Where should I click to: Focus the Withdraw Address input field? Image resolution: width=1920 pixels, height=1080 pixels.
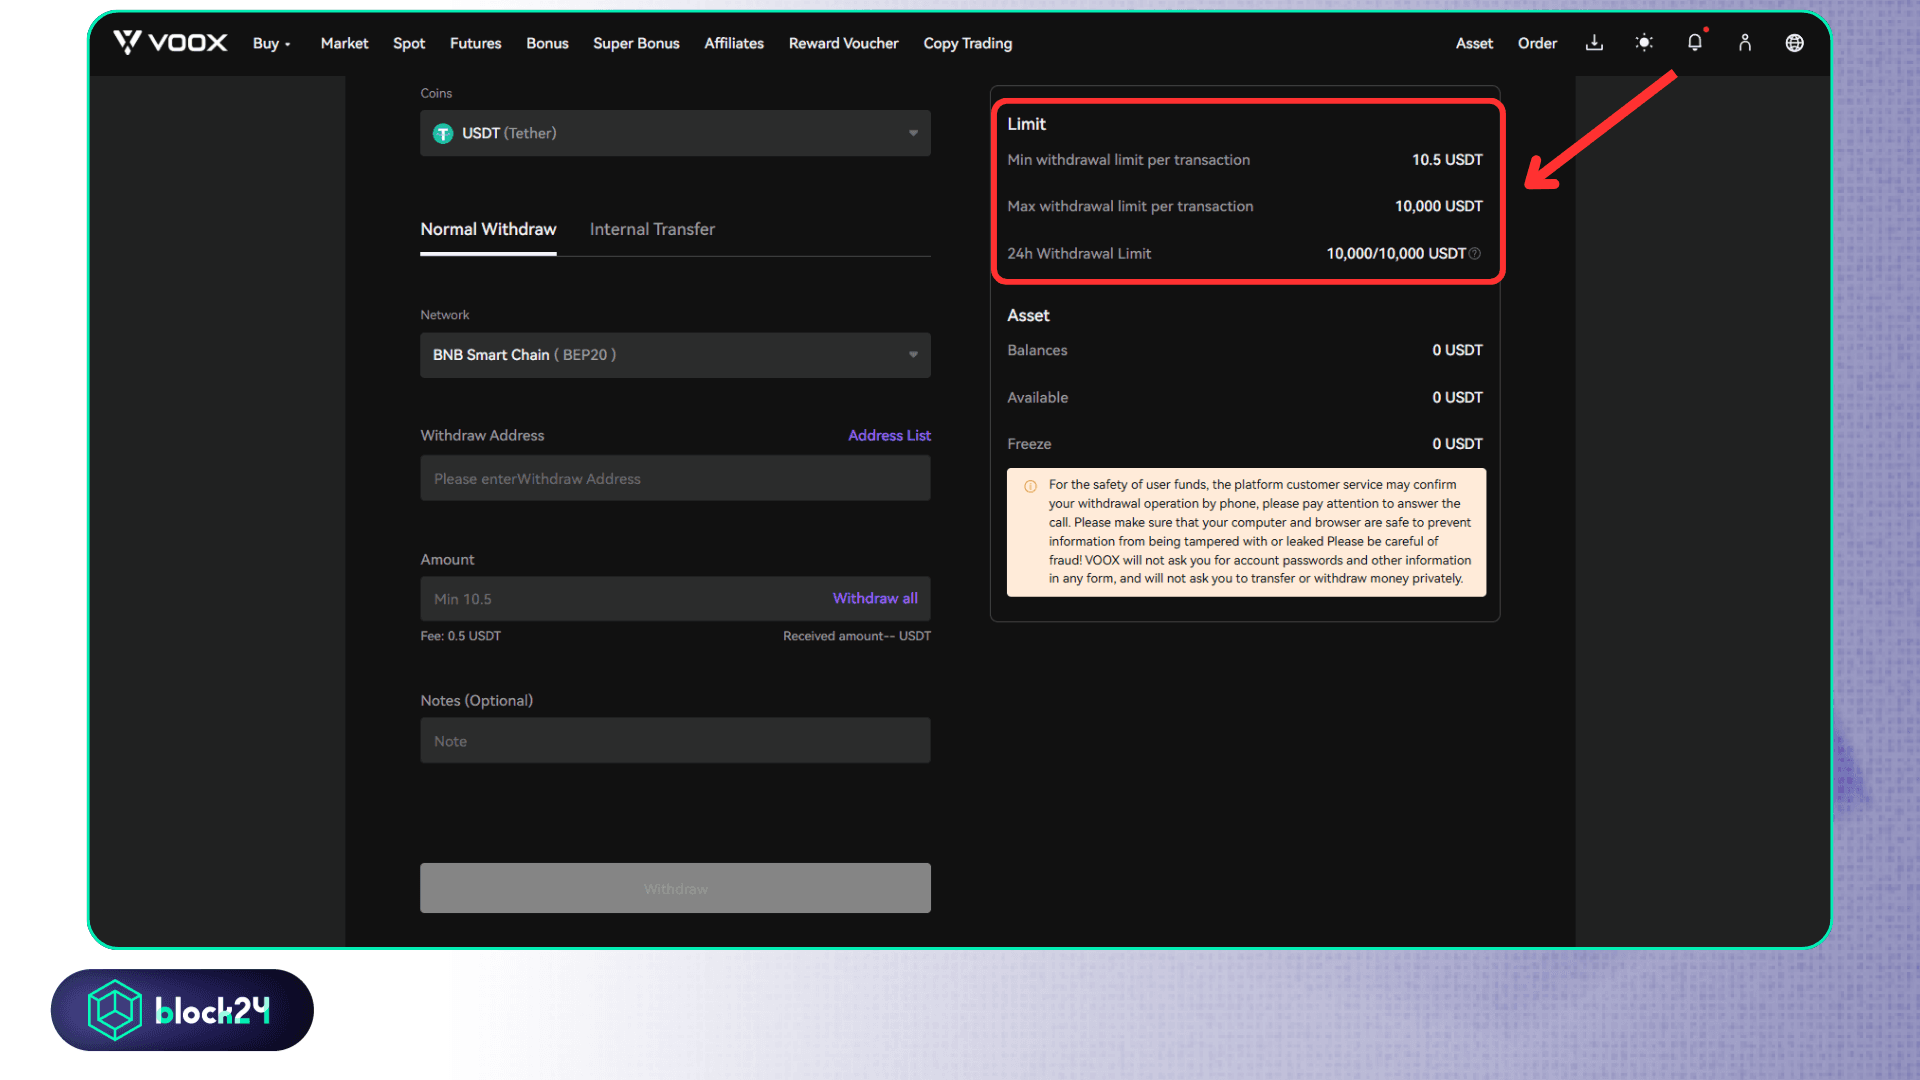[675, 478]
